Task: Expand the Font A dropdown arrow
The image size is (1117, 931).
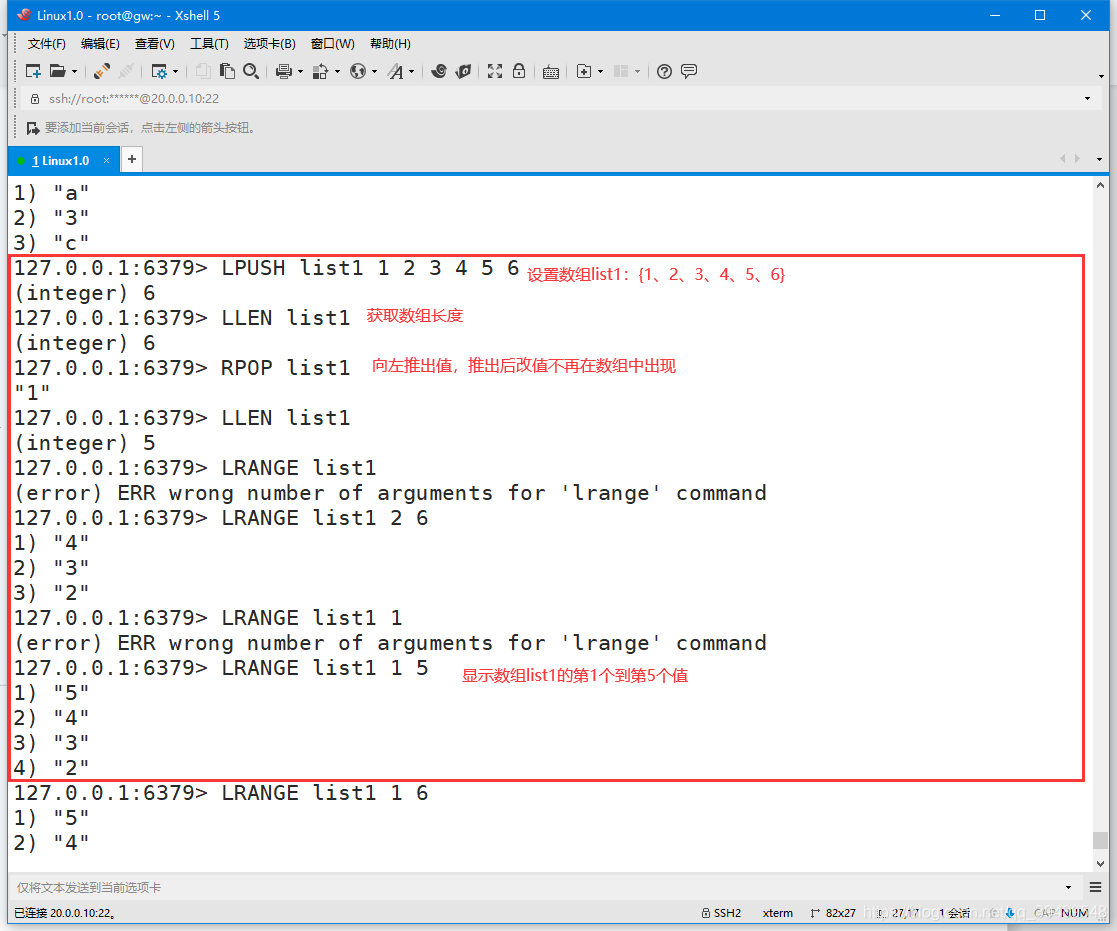Action: coord(411,72)
